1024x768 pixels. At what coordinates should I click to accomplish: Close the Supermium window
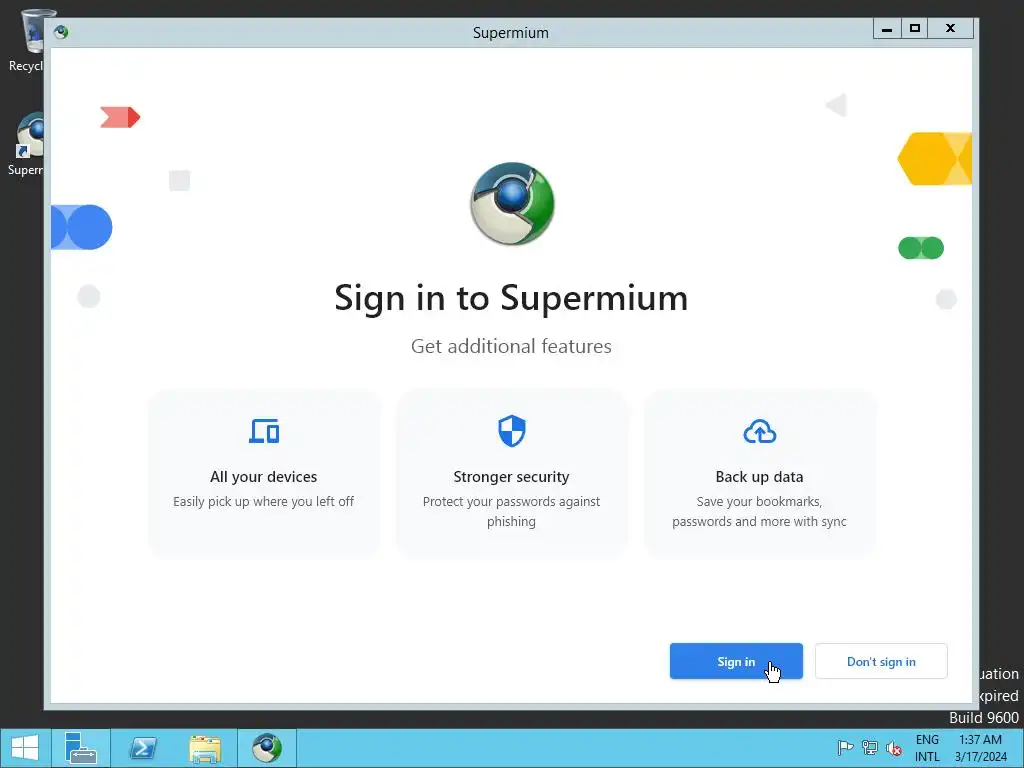tap(951, 29)
